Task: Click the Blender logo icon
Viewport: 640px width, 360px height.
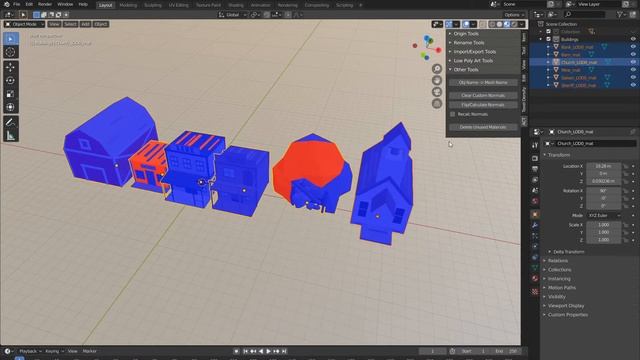Action: (x=6, y=4)
